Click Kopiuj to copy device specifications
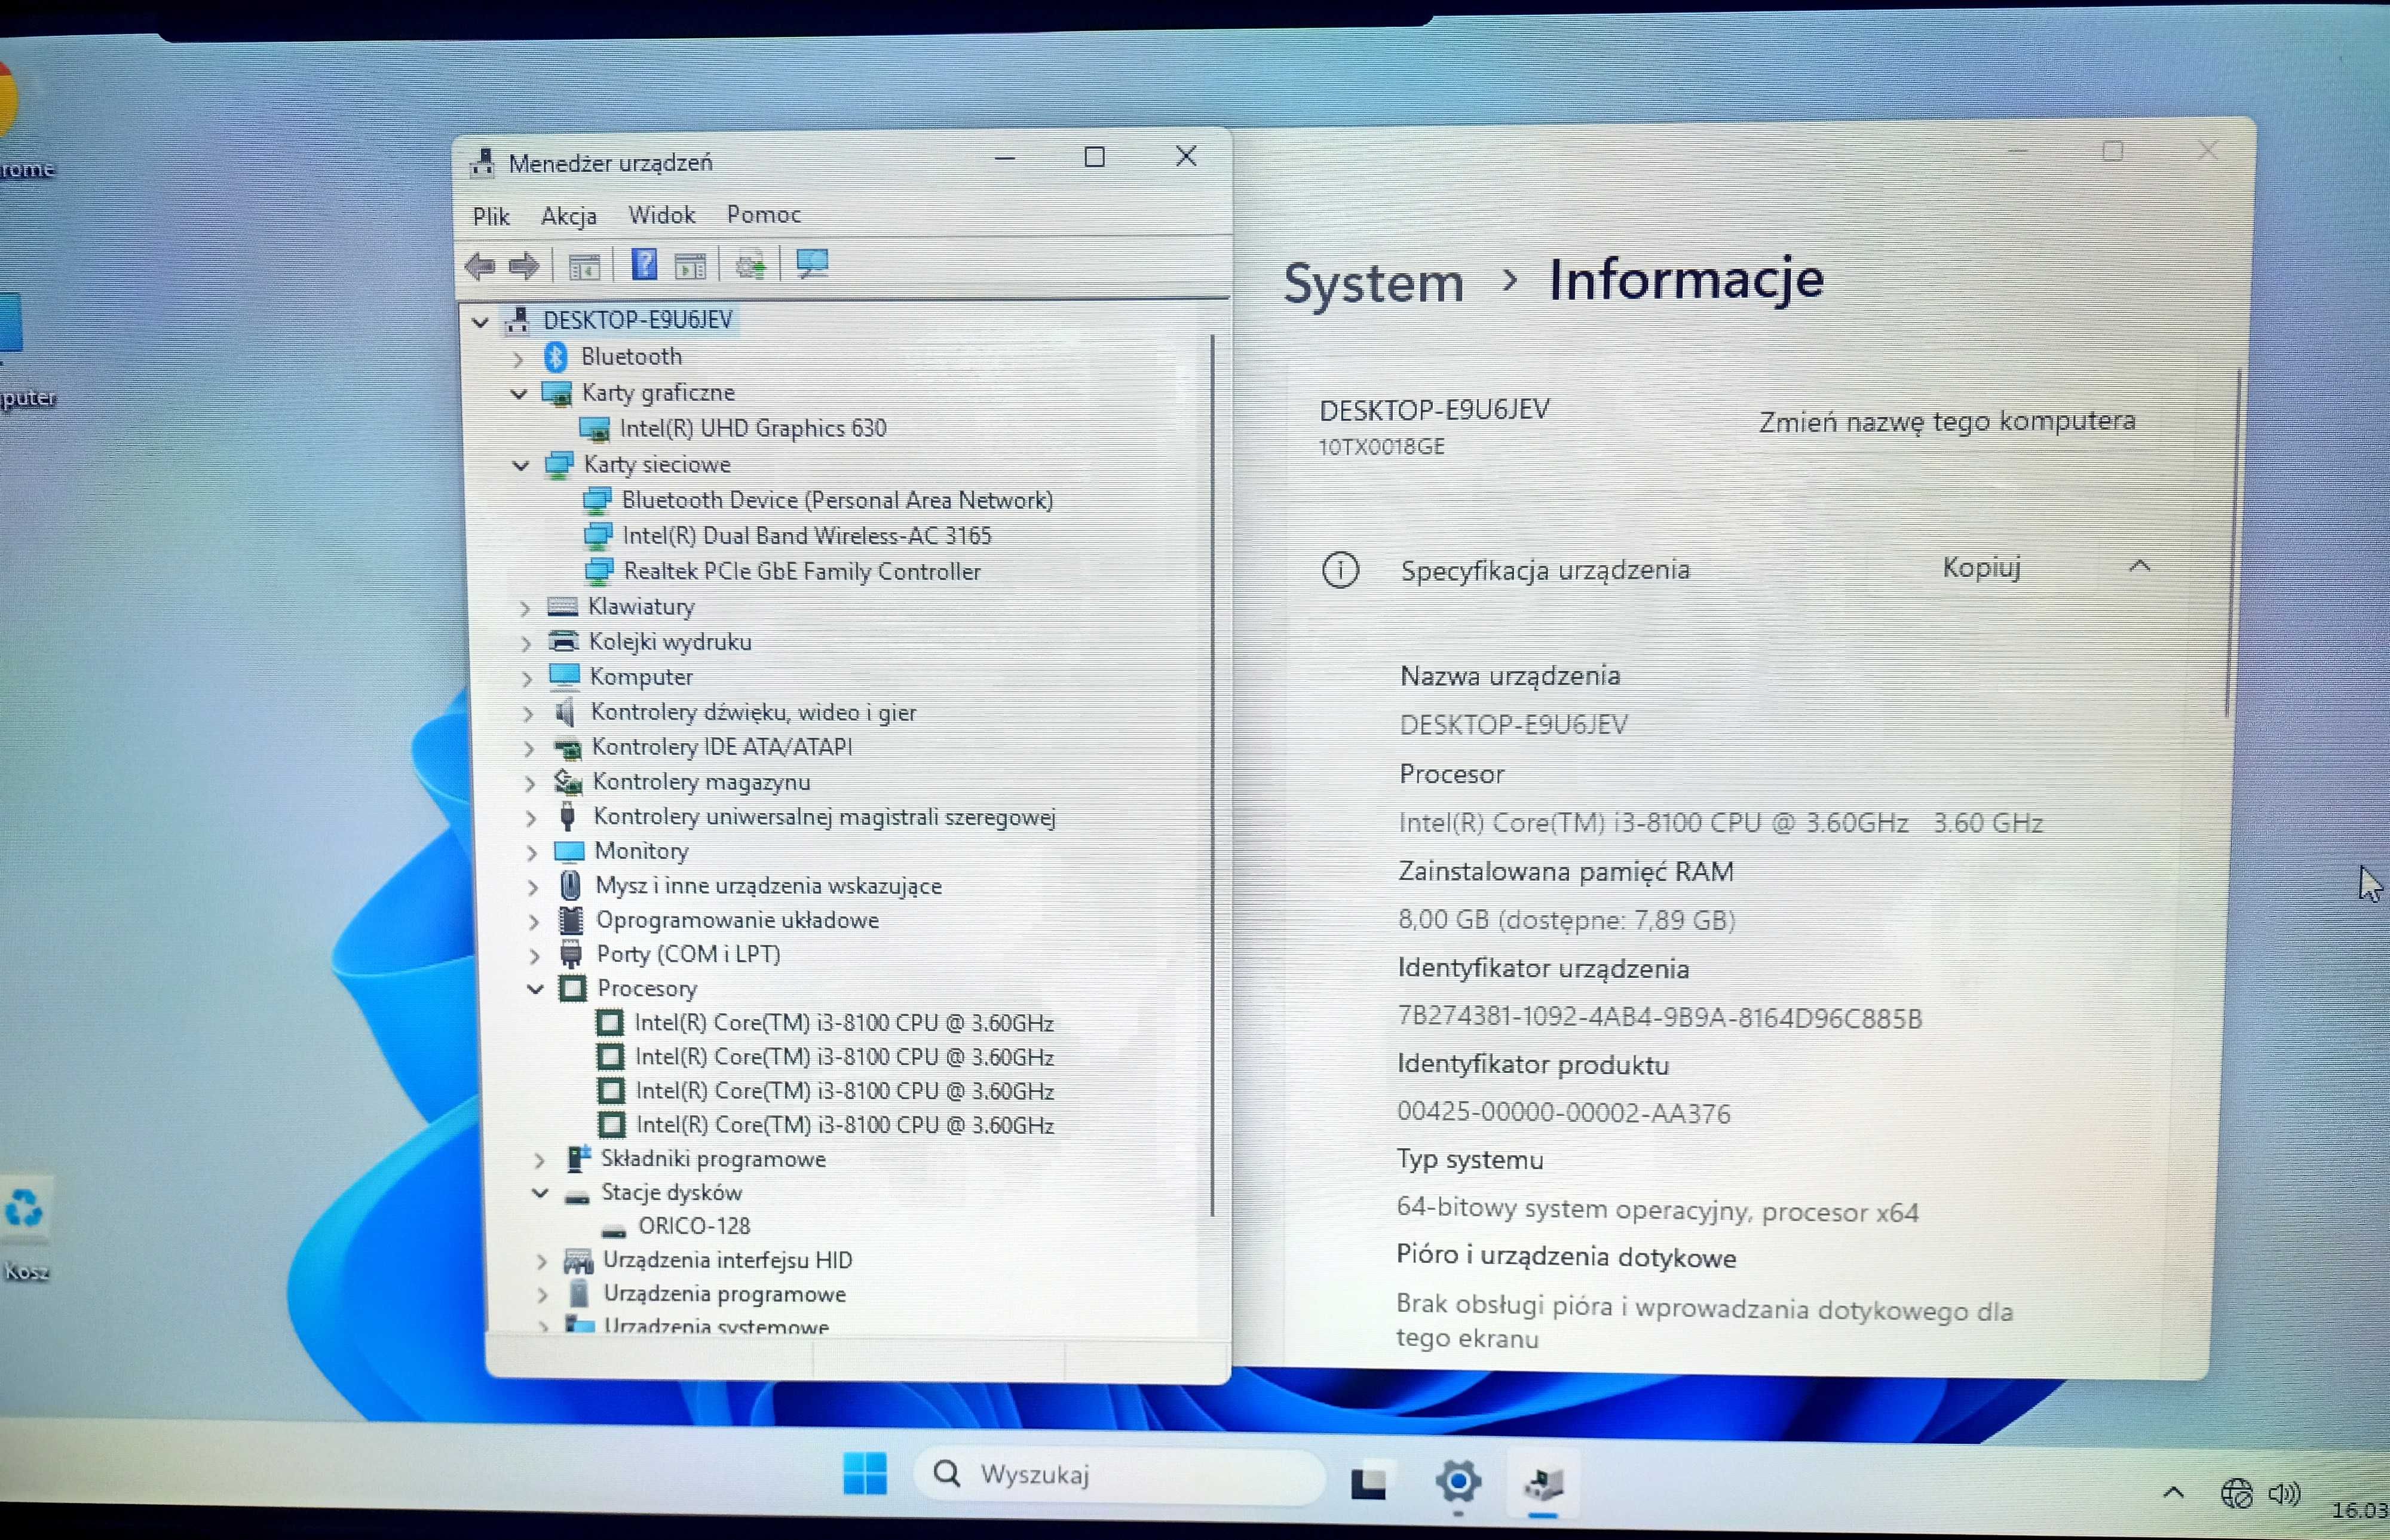This screenshot has height=1540, width=2390. pyautogui.click(x=1981, y=568)
